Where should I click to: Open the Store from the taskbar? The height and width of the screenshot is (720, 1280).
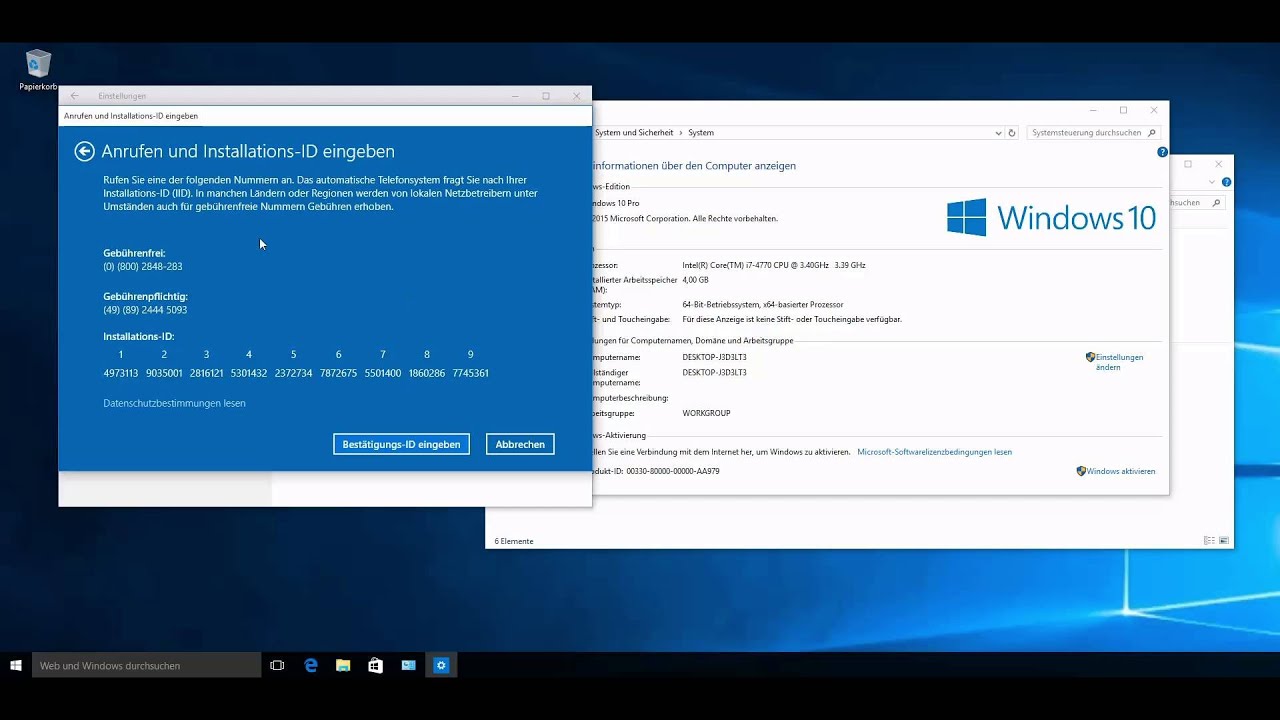tap(376, 665)
